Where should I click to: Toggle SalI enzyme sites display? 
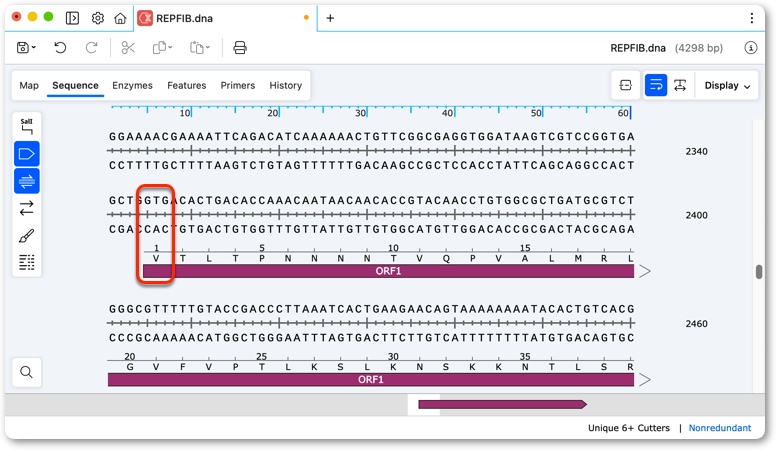pos(27,126)
